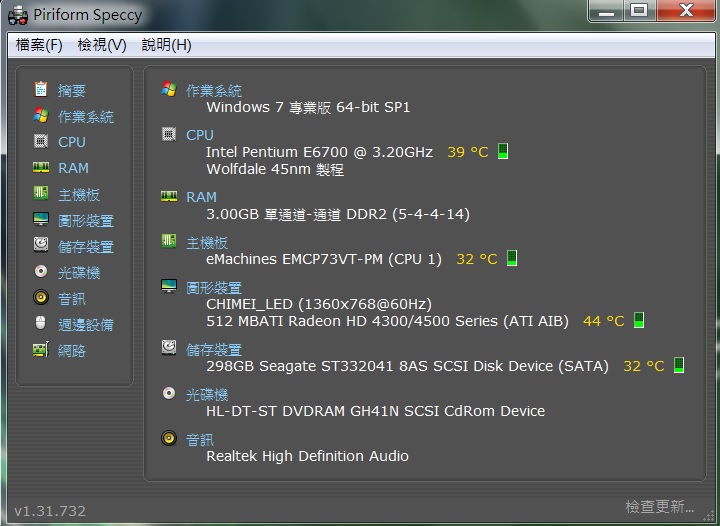
Task: Click motherboard icon in summary panel
Action: [x=169, y=241]
